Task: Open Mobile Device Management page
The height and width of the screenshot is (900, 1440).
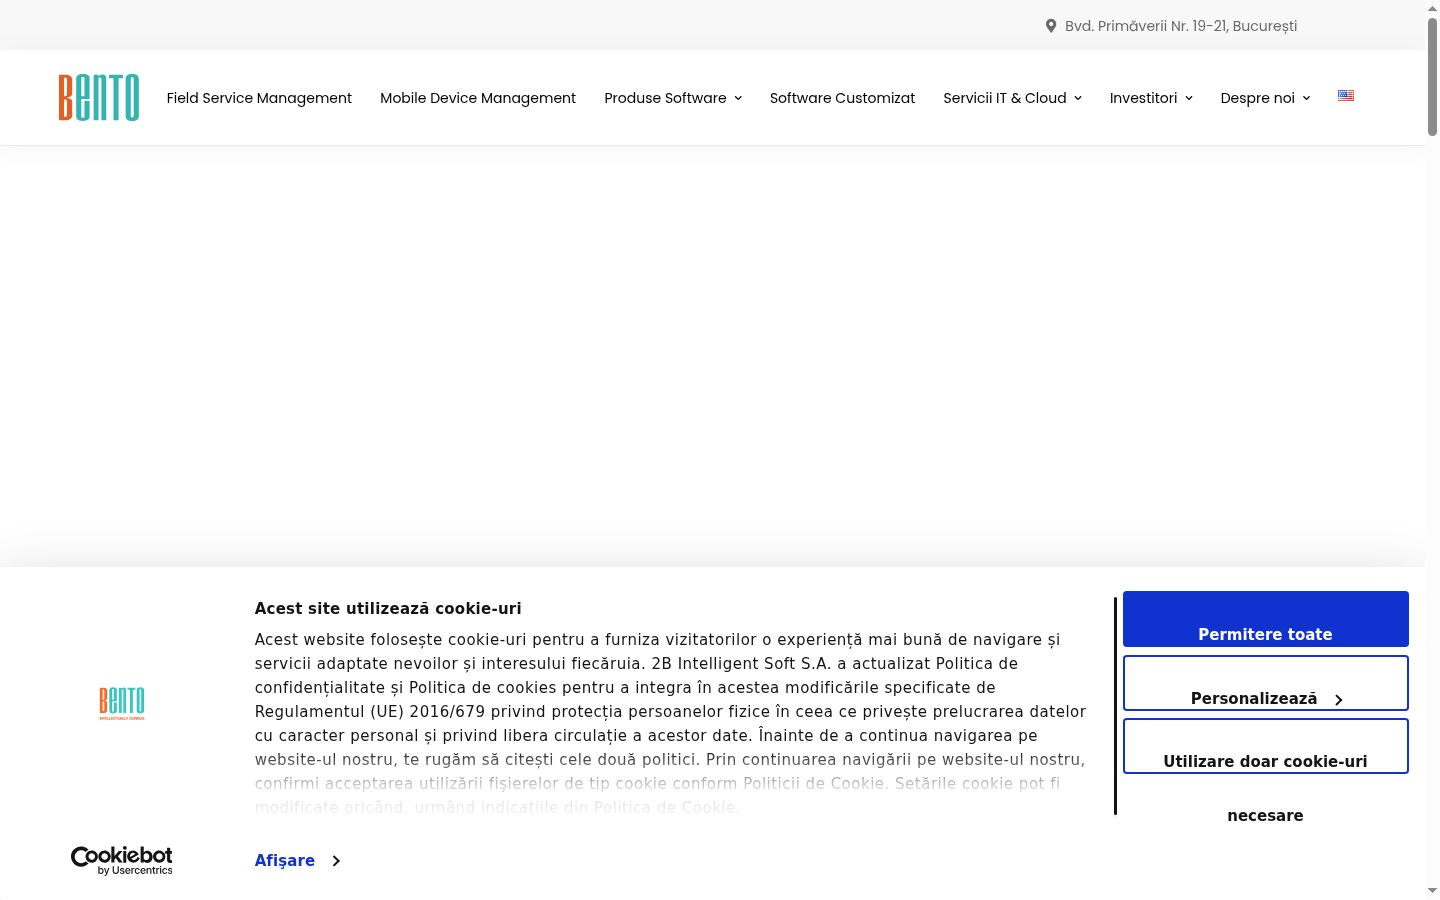Action: click(478, 98)
